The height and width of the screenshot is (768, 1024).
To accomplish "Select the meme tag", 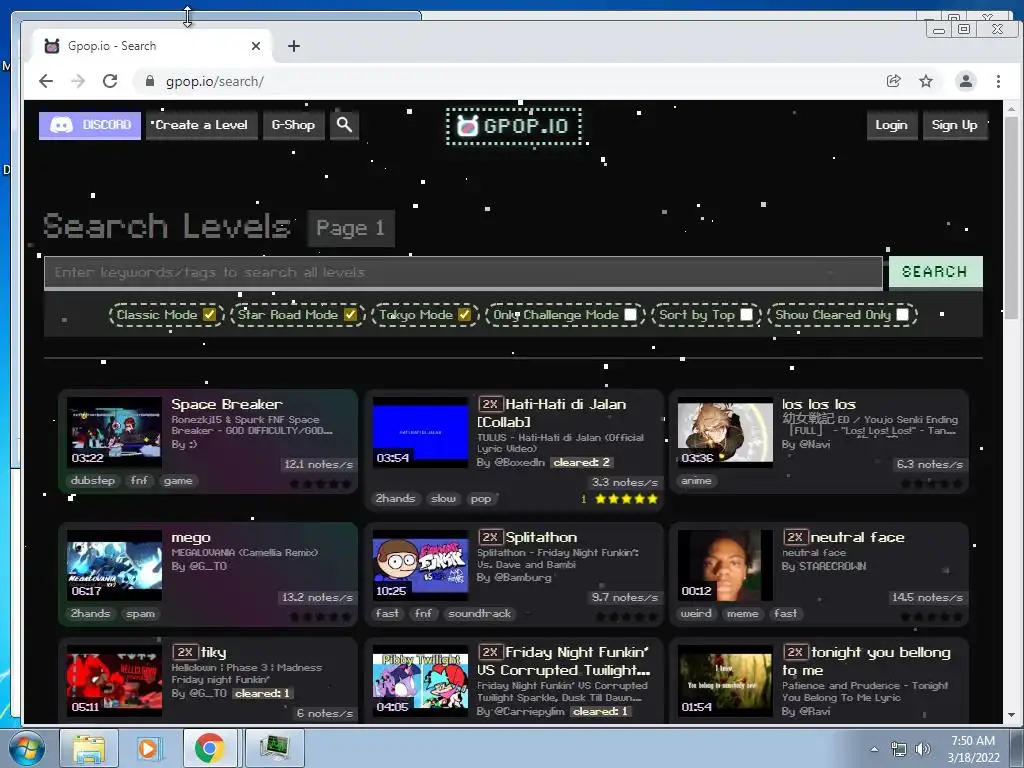I will 743,614.
